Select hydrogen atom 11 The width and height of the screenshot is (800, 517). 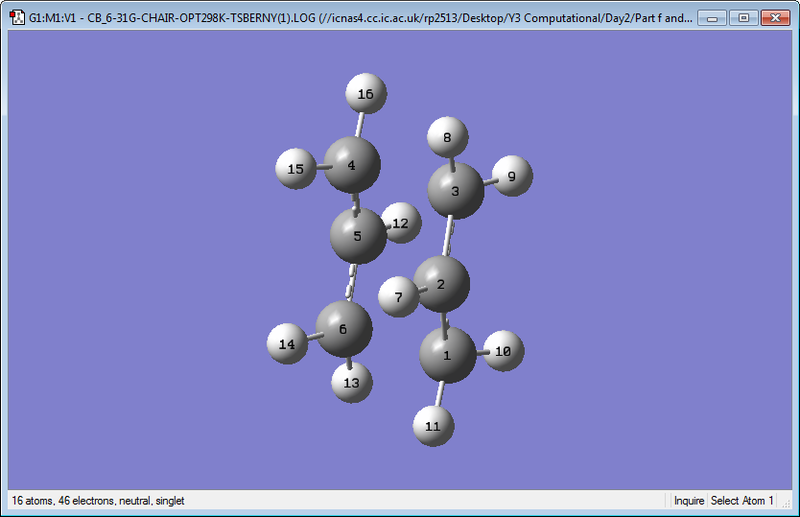tap(433, 426)
